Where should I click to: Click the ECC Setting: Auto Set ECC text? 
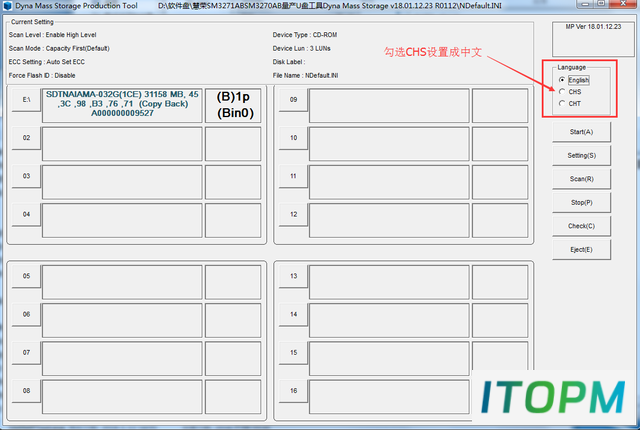(x=47, y=62)
